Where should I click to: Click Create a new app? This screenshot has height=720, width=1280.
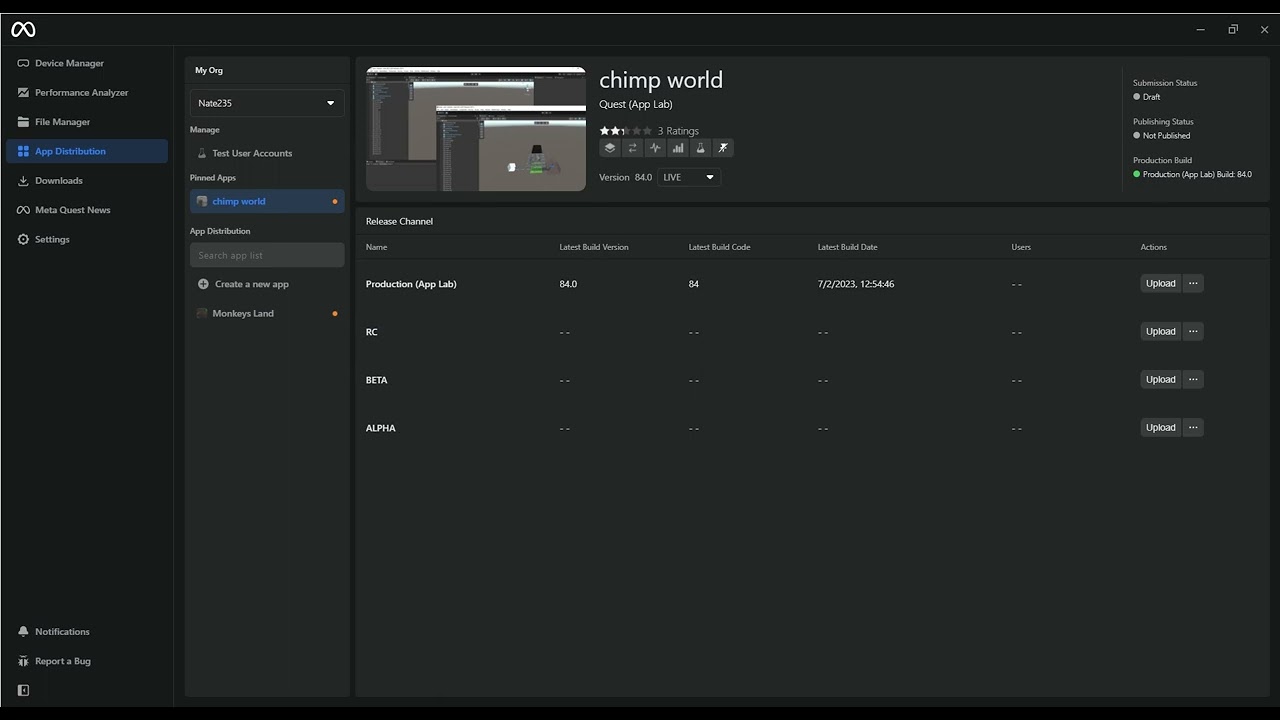click(x=267, y=284)
